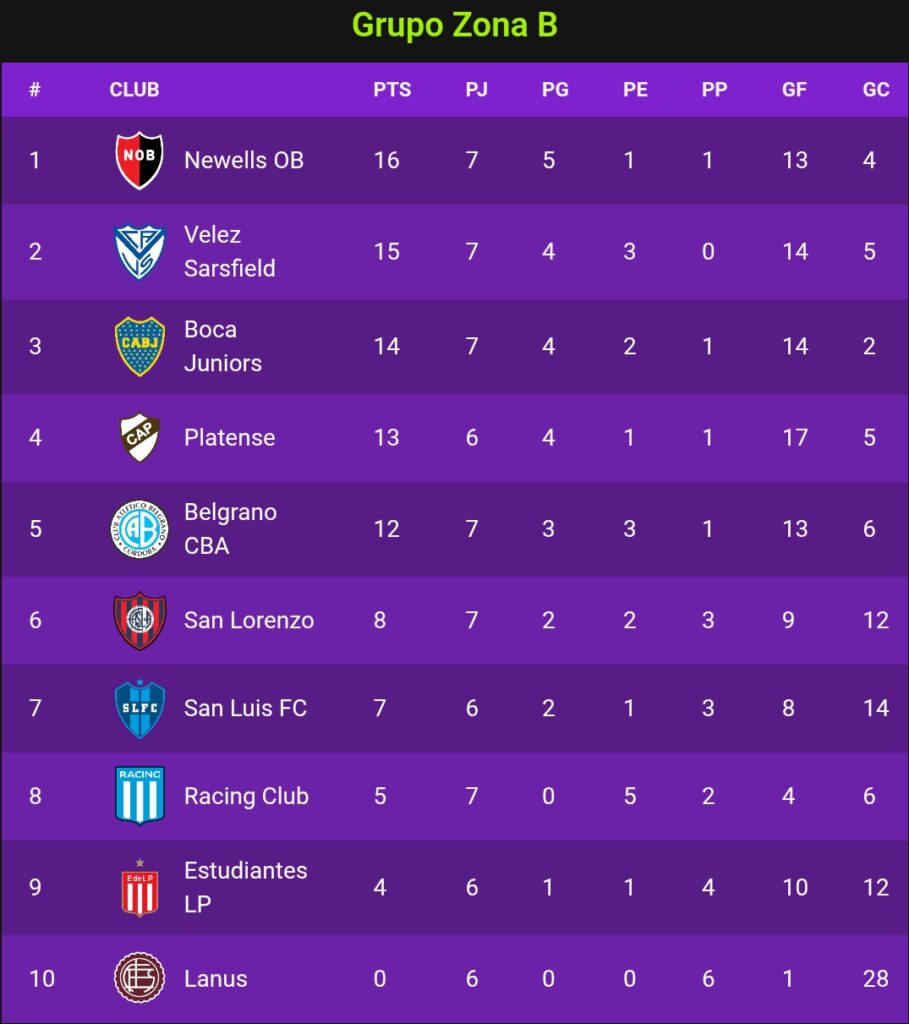Open the Boca Juniors CABJ crest
The image size is (909, 1024).
139,346
